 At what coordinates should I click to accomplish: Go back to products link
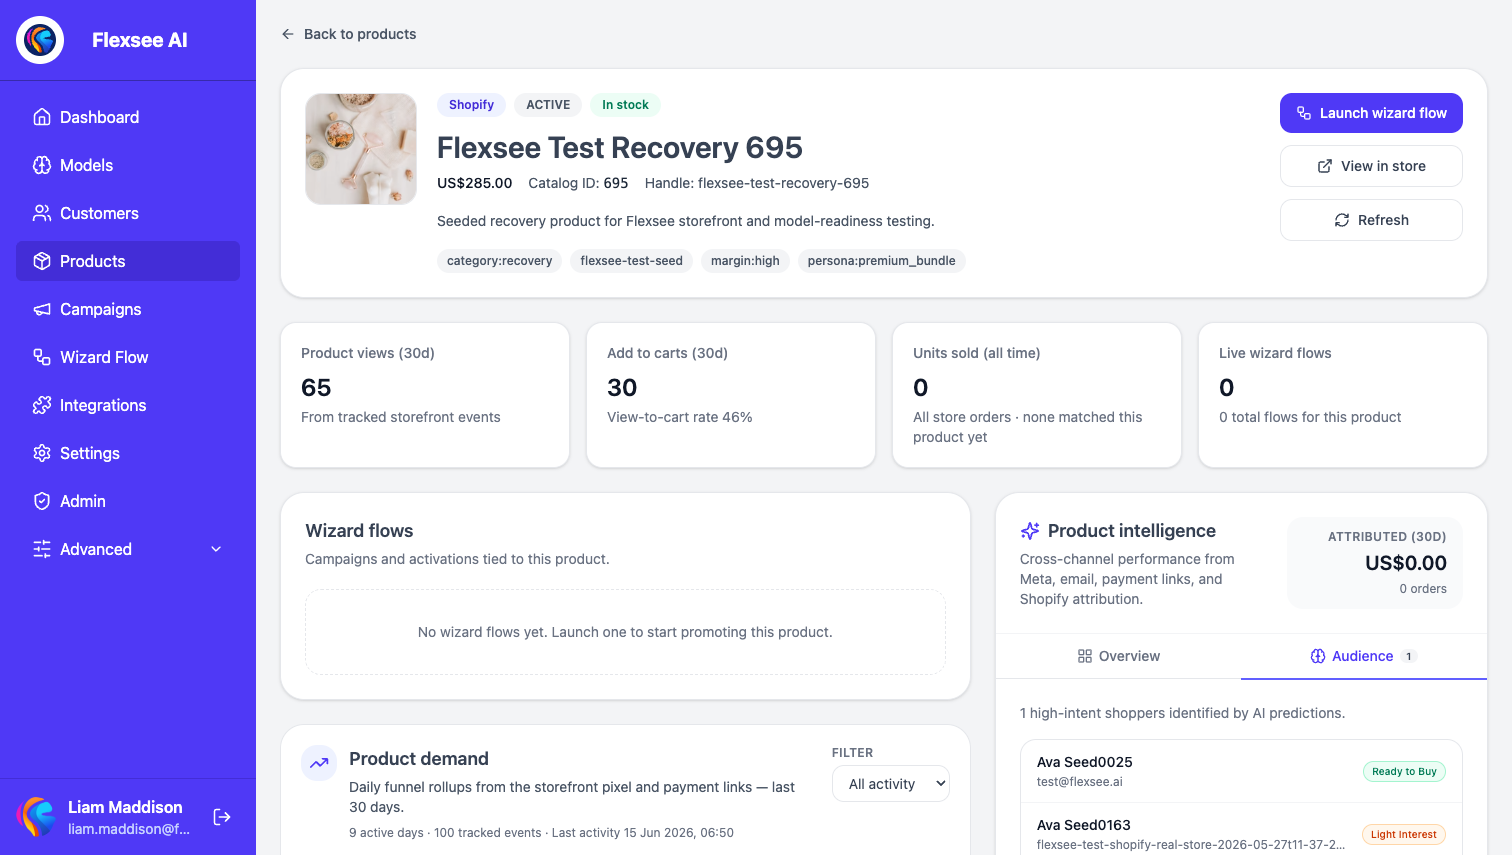point(349,34)
